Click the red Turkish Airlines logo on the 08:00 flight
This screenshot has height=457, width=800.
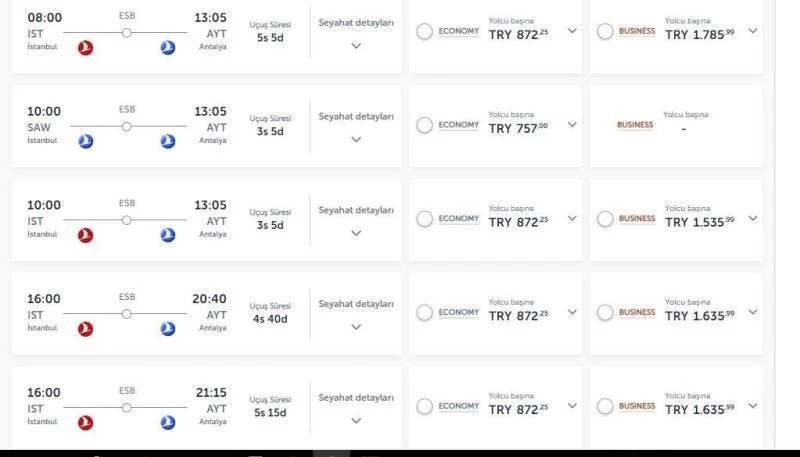(x=85, y=48)
